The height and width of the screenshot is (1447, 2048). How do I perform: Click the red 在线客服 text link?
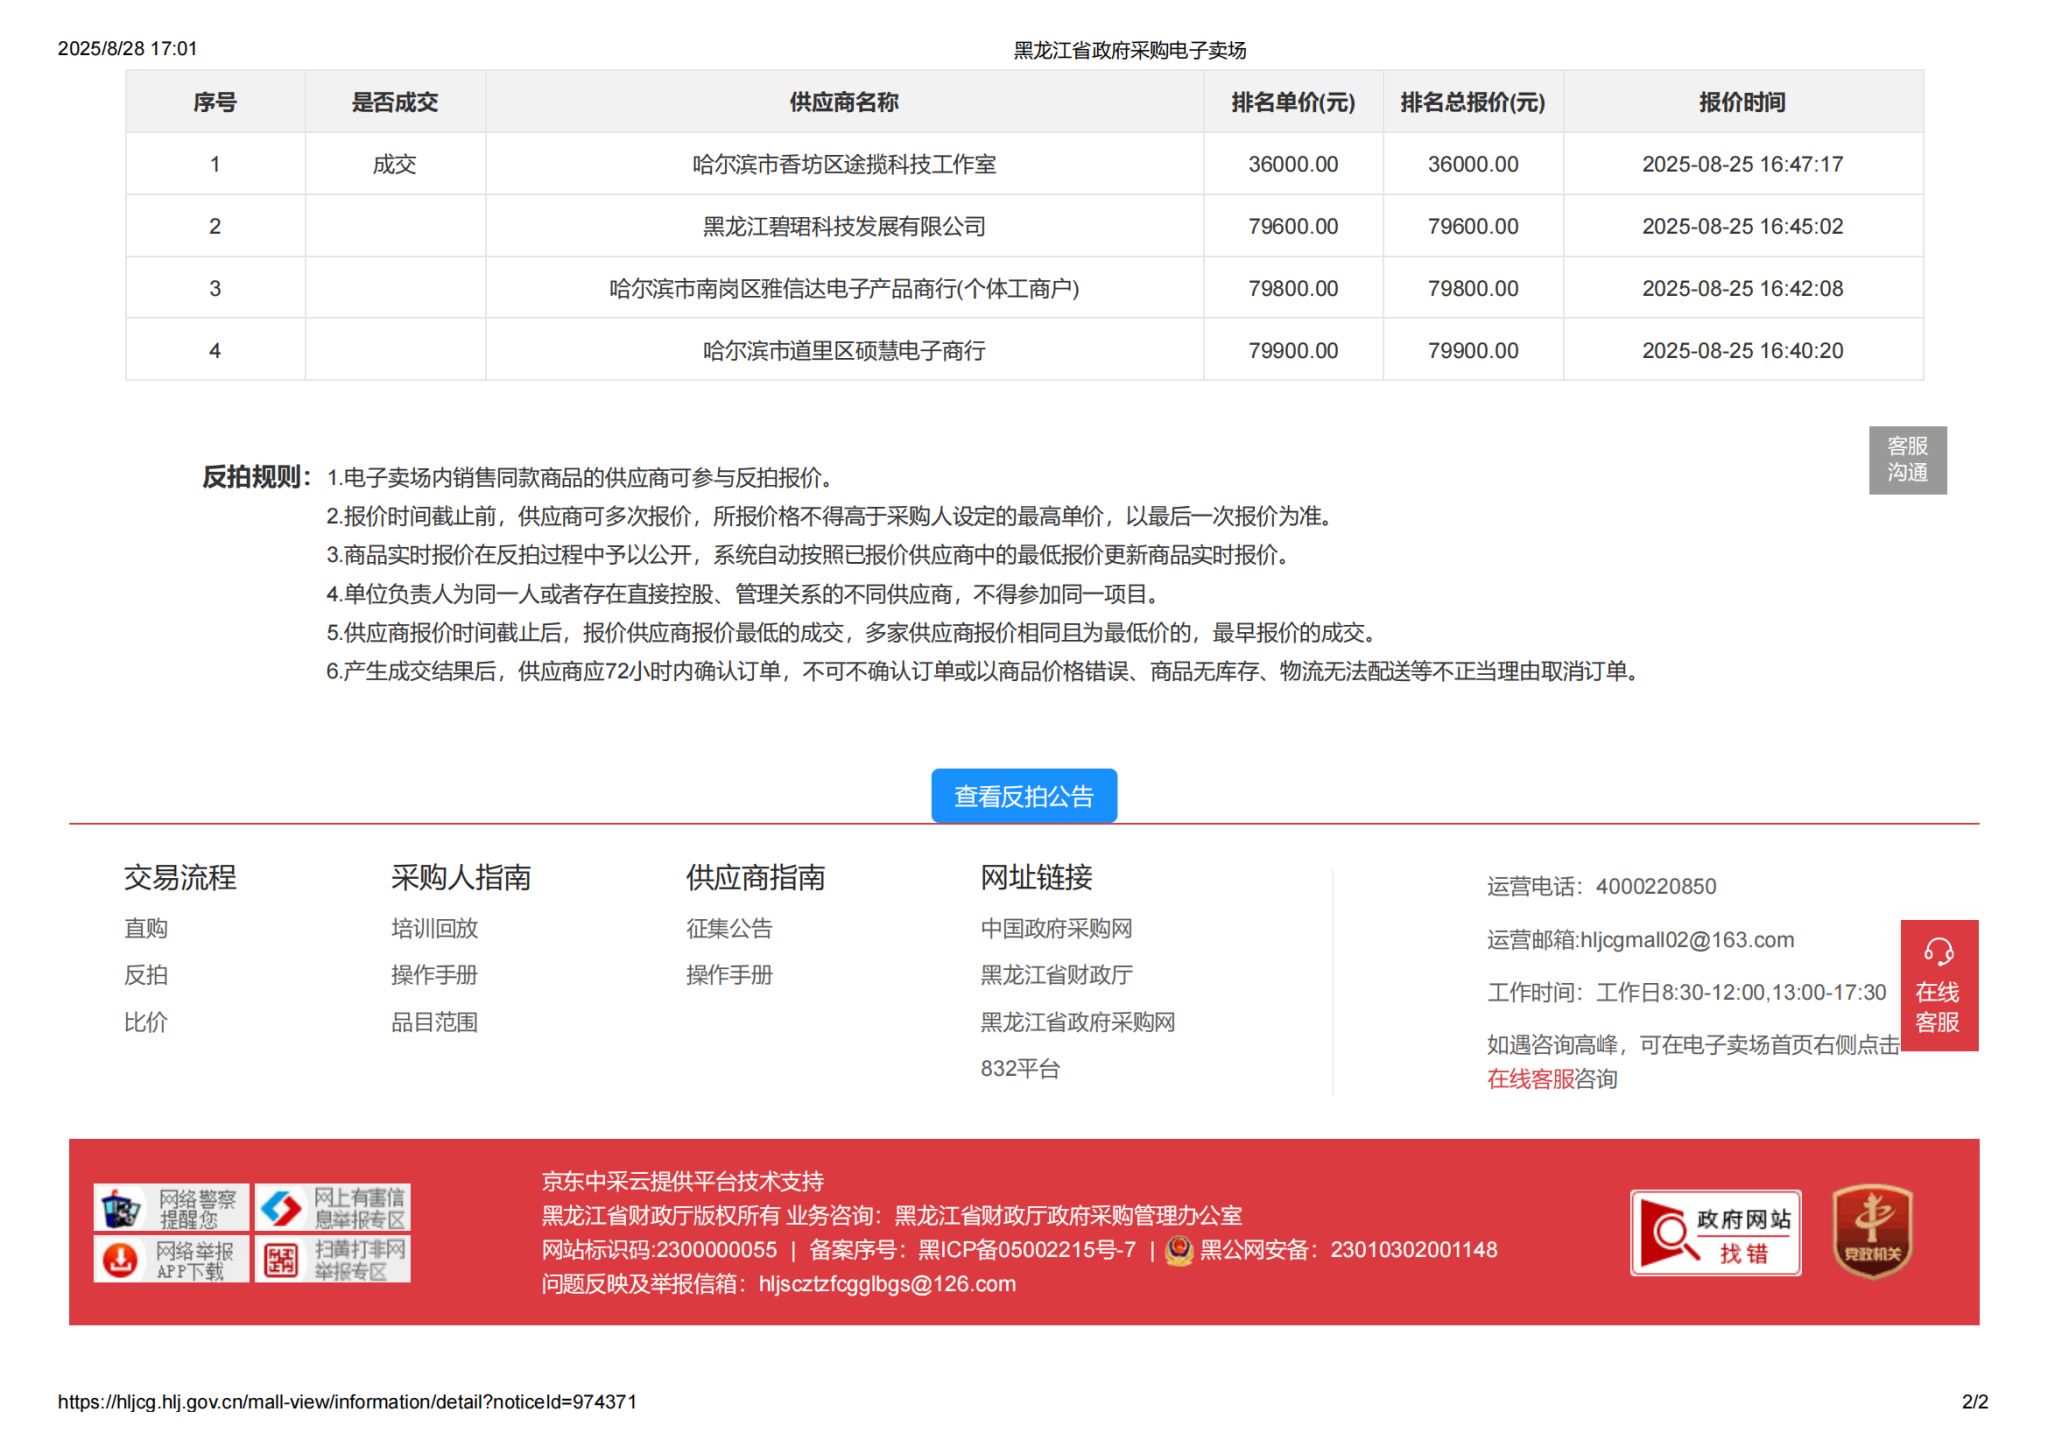tap(1530, 1079)
